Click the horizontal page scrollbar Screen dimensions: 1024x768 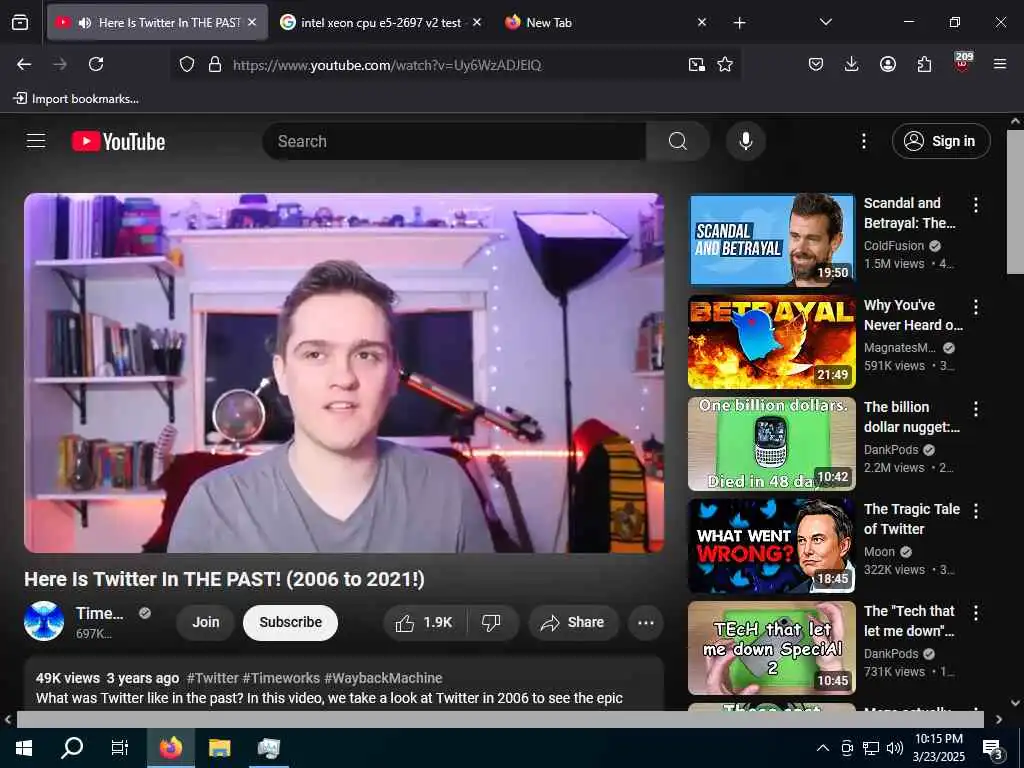coord(500,719)
